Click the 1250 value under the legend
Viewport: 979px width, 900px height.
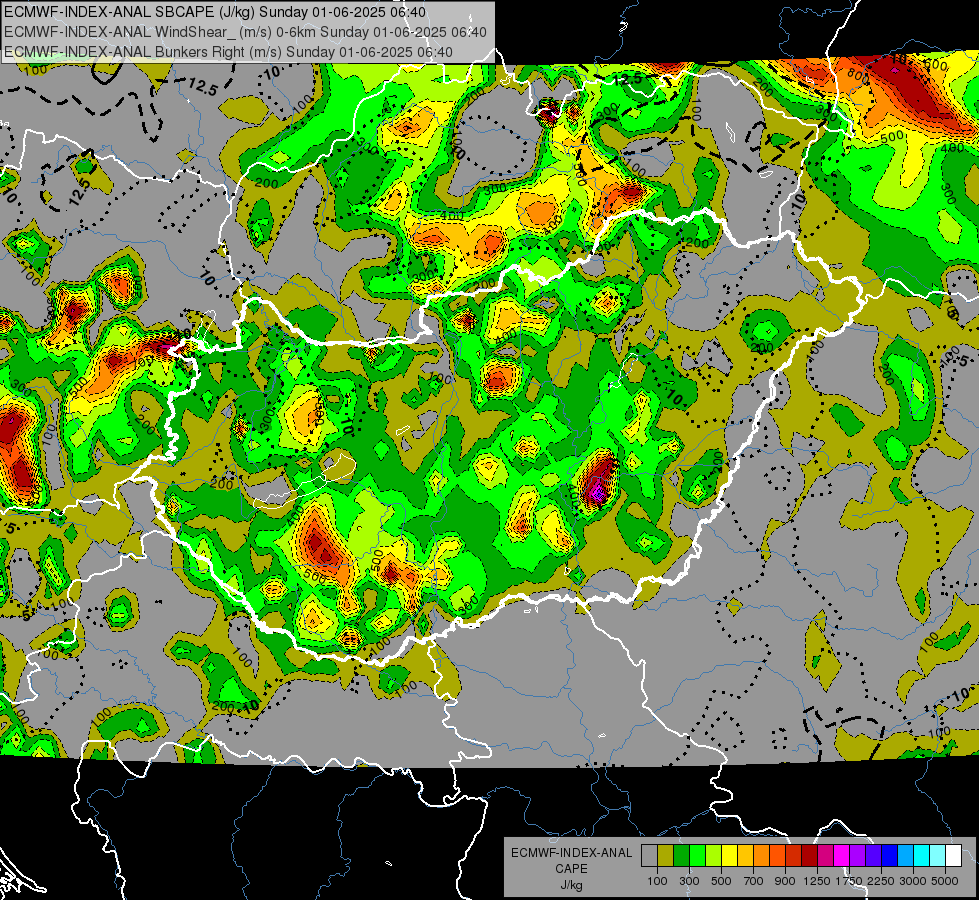[x=817, y=881]
